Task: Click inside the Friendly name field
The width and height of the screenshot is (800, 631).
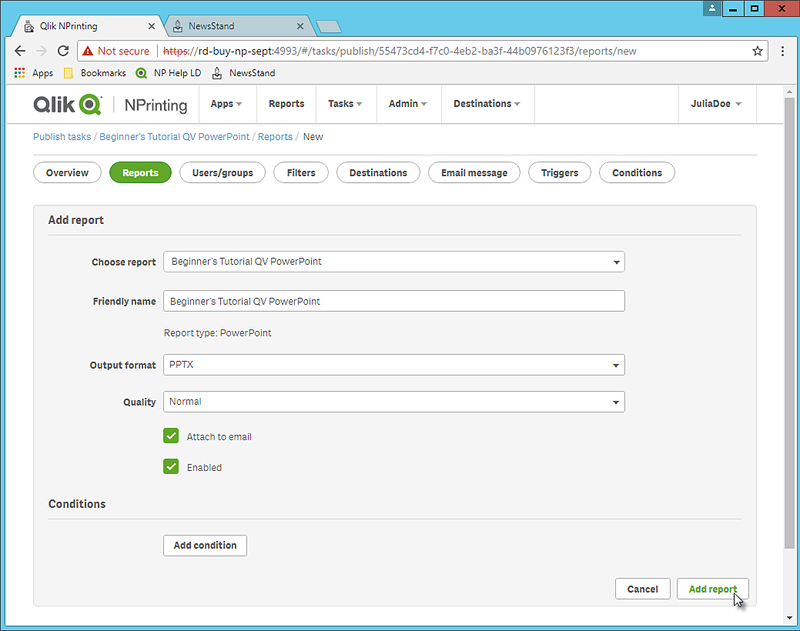Action: 394,301
